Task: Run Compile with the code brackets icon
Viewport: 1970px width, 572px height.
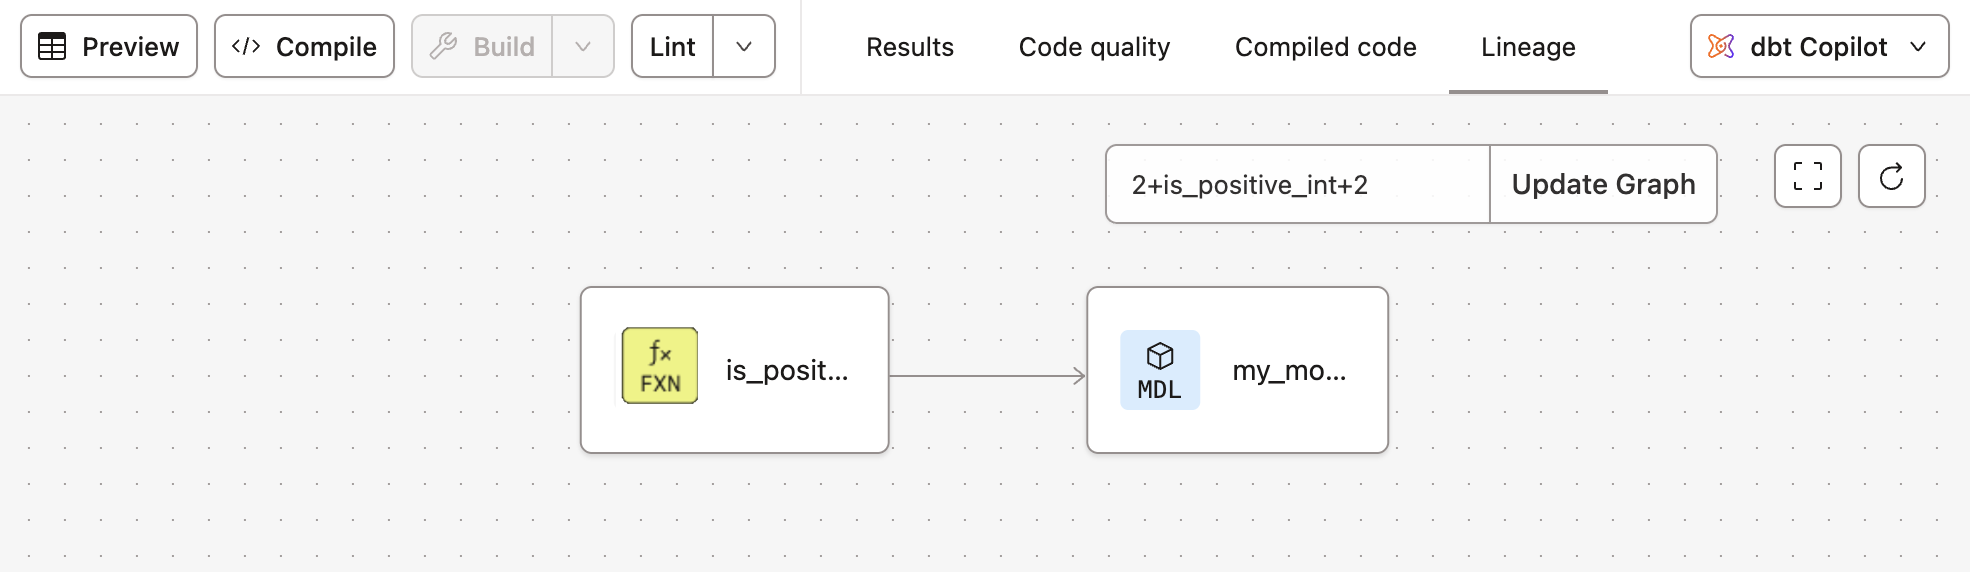Action: pyautogui.click(x=304, y=47)
